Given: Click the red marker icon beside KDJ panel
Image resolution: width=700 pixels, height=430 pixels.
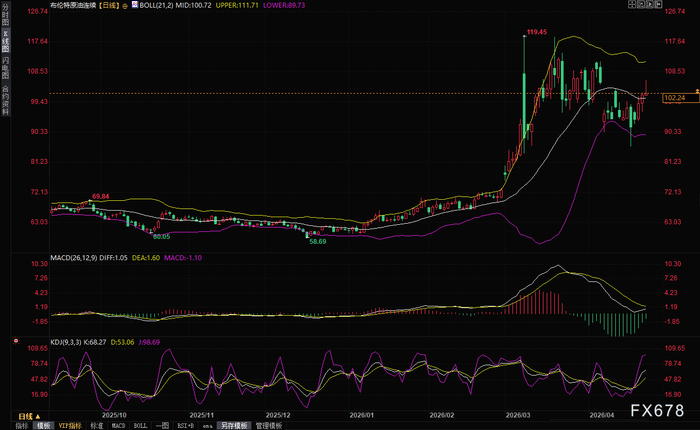Looking at the screenshot, I should coord(16,341).
